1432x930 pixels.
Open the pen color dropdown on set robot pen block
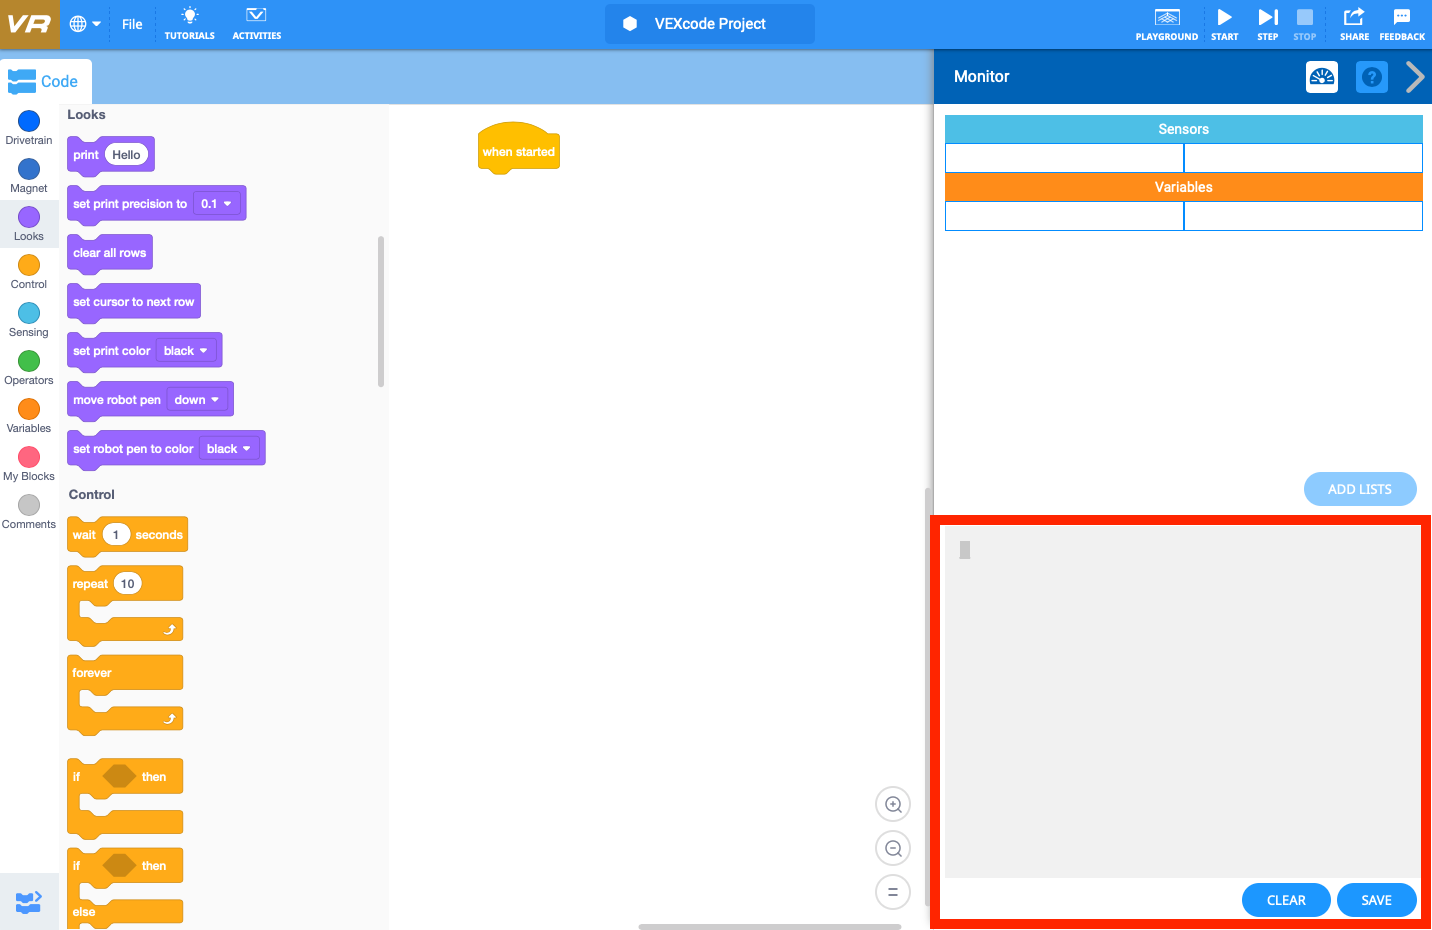point(231,448)
